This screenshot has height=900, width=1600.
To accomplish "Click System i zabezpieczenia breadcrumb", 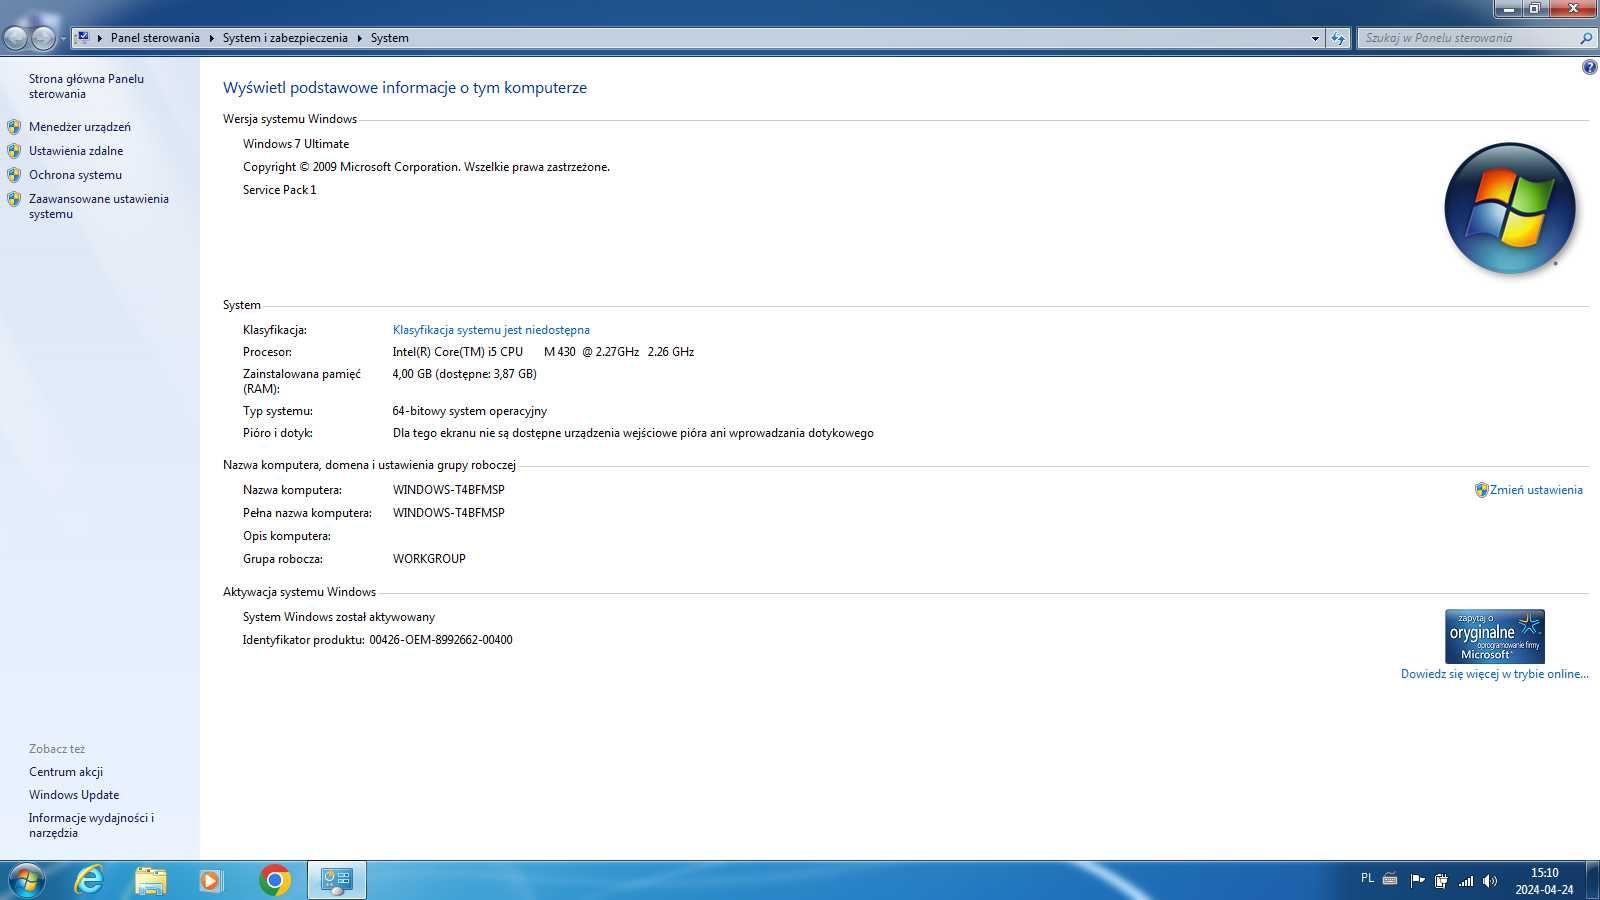I will point(285,38).
